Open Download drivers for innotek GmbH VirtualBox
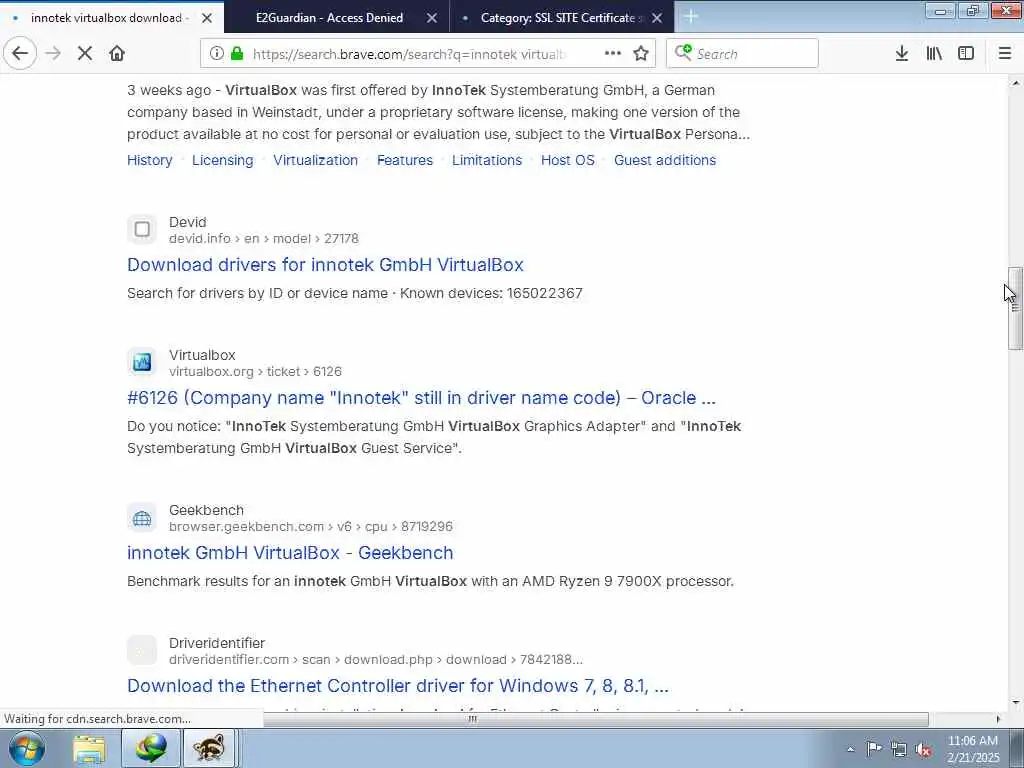1024x768 pixels. click(x=325, y=264)
